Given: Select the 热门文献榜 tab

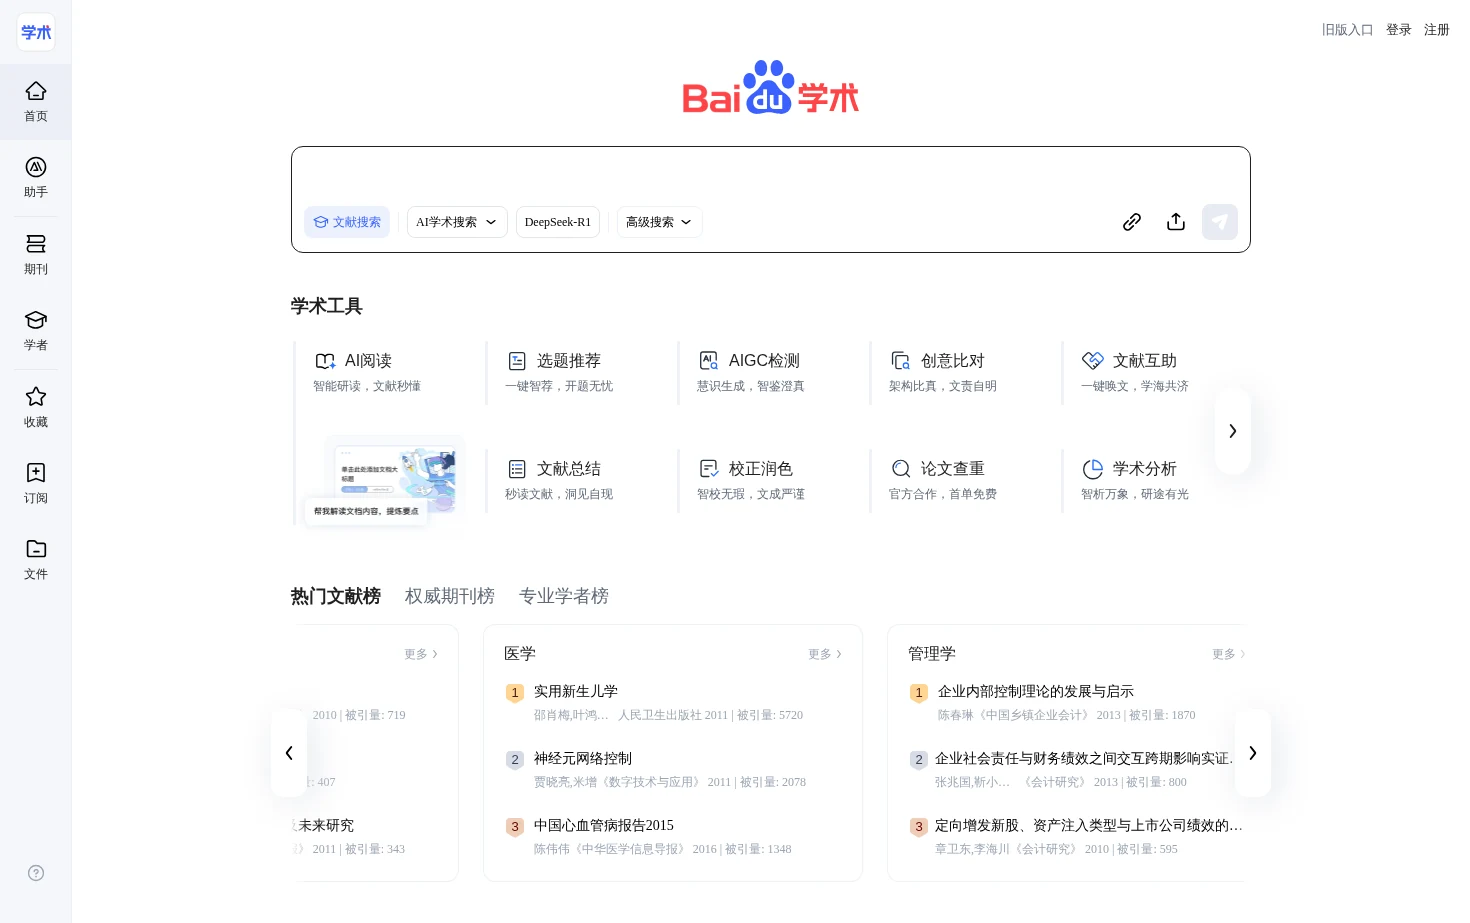Looking at the screenshot, I should point(336,596).
